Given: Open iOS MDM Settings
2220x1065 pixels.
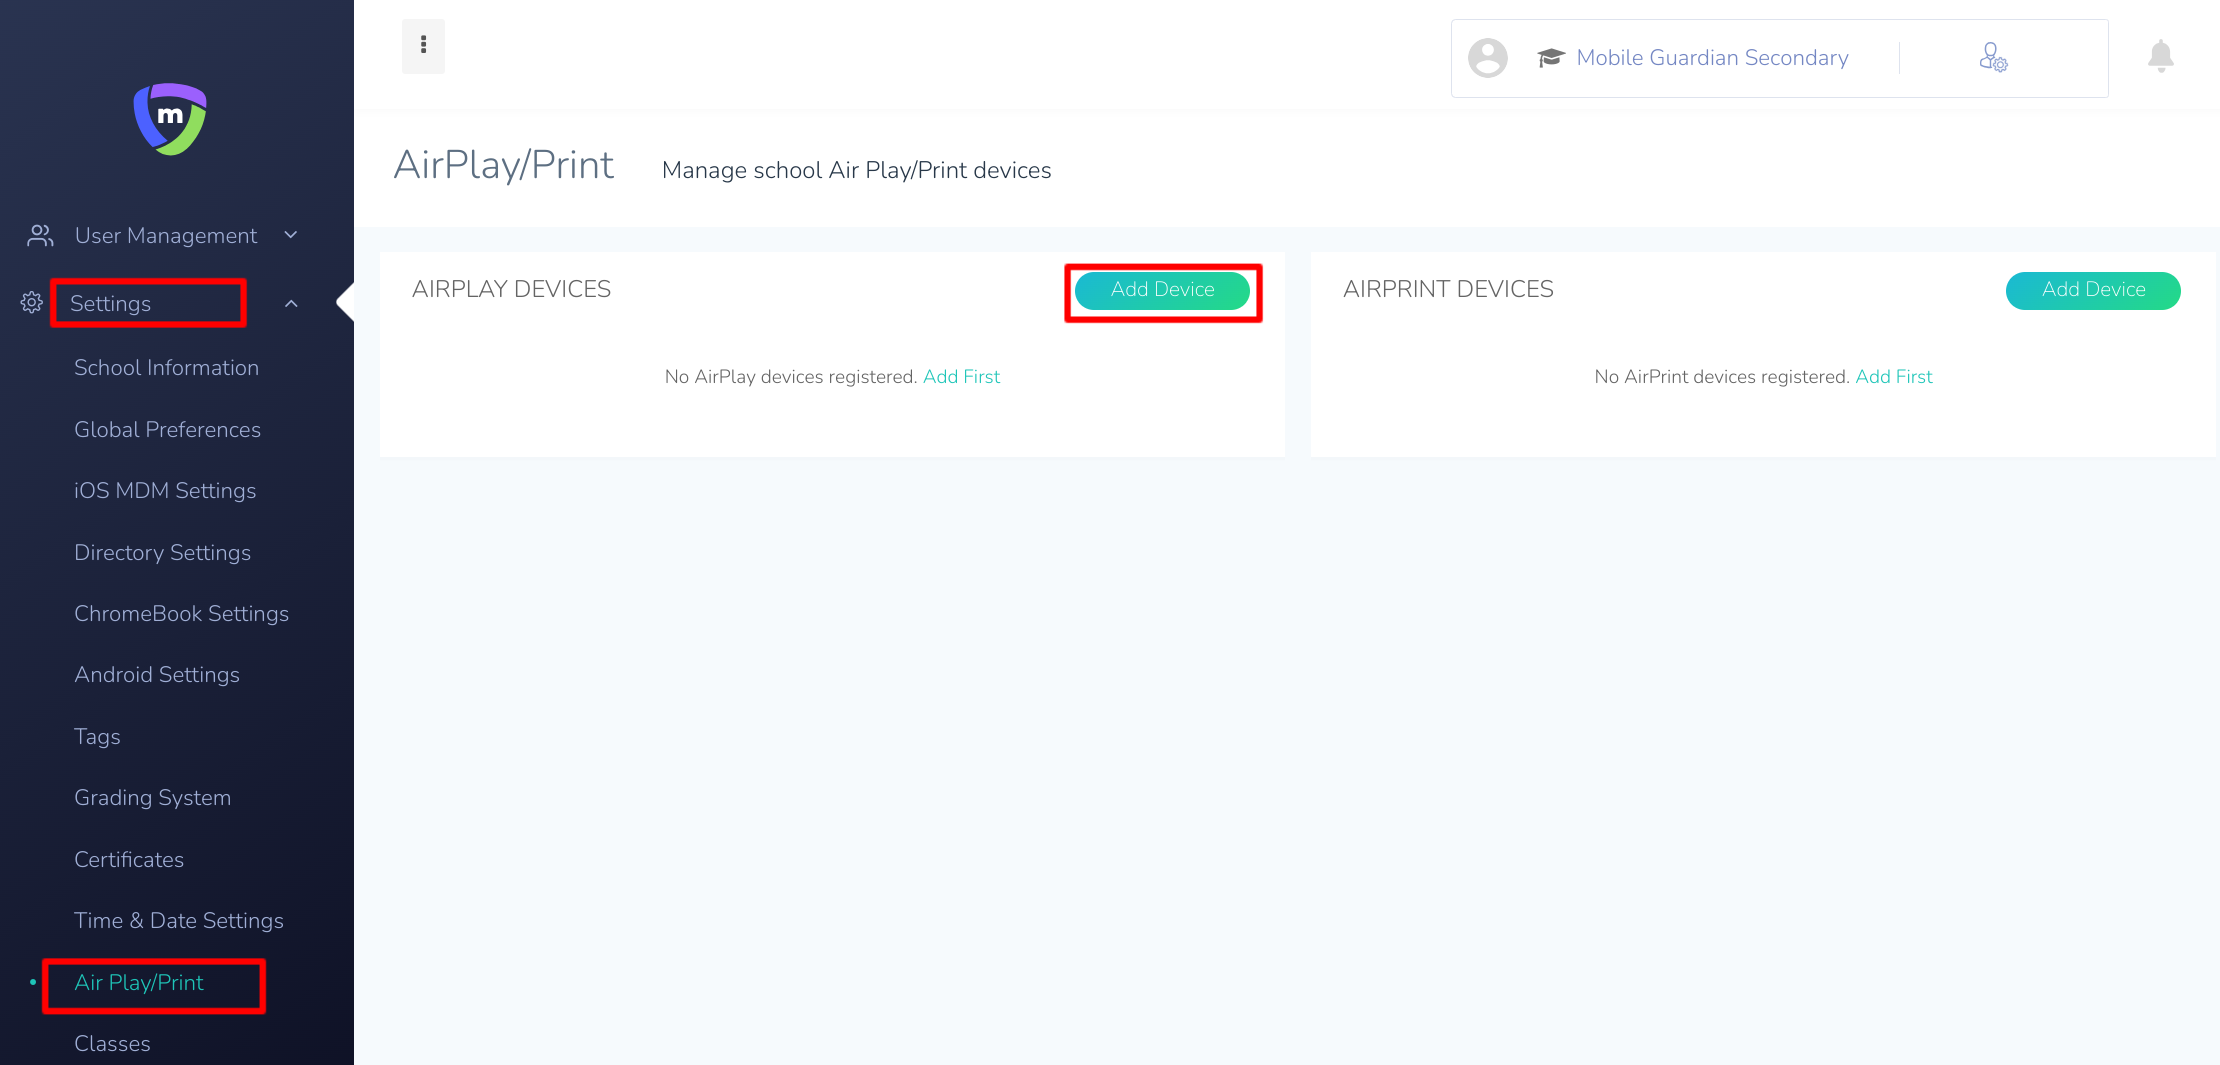Looking at the screenshot, I should pos(165,490).
